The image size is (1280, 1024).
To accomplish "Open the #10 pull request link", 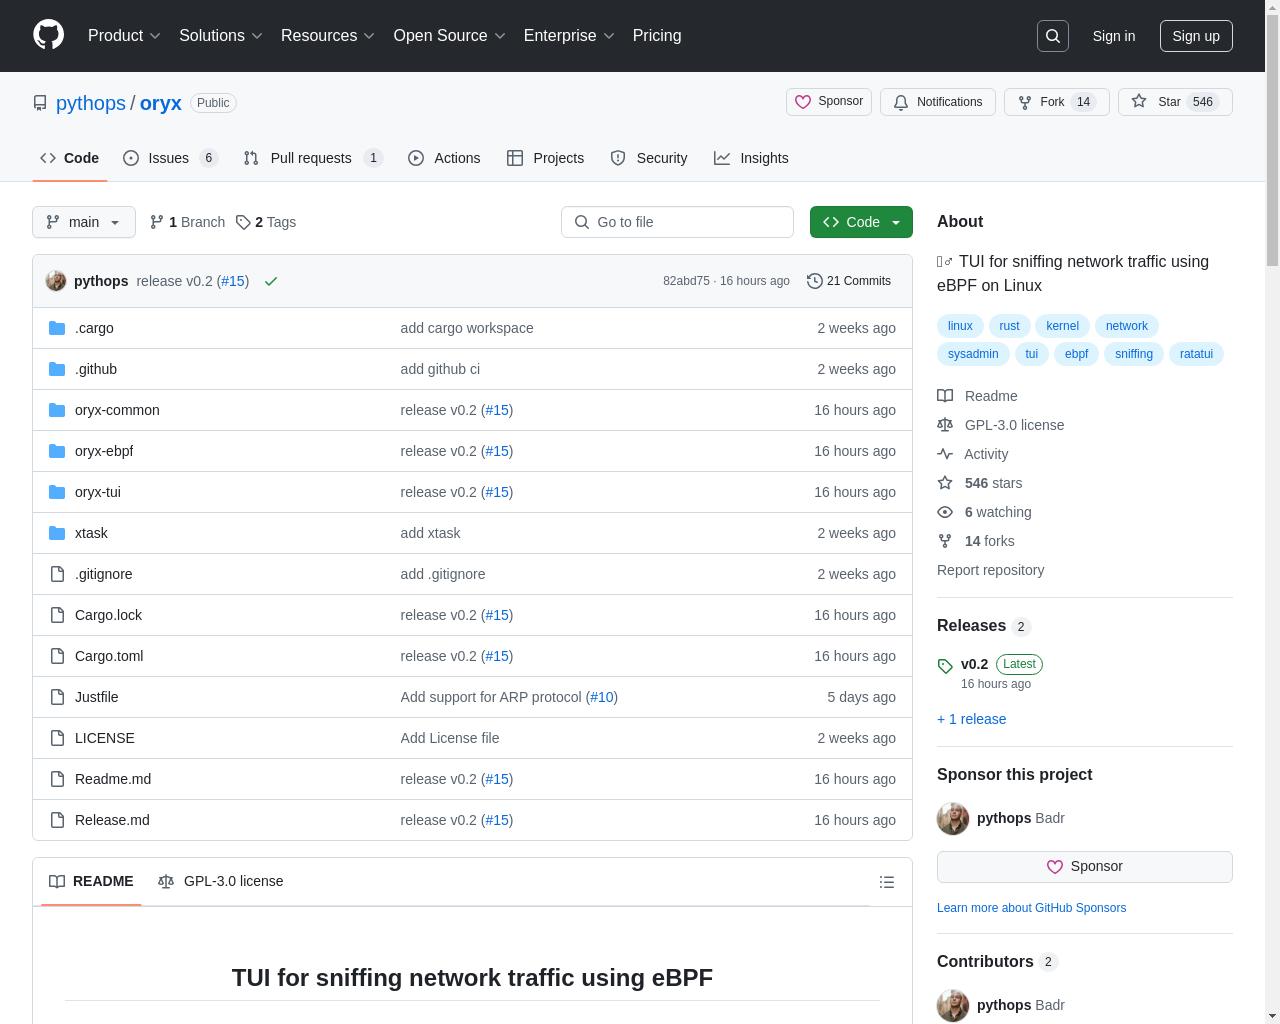I will tap(601, 697).
